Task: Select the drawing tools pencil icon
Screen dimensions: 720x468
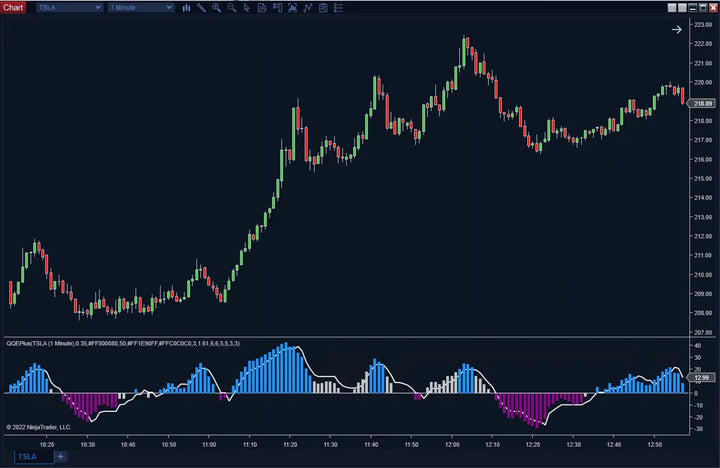Action: (x=202, y=7)
